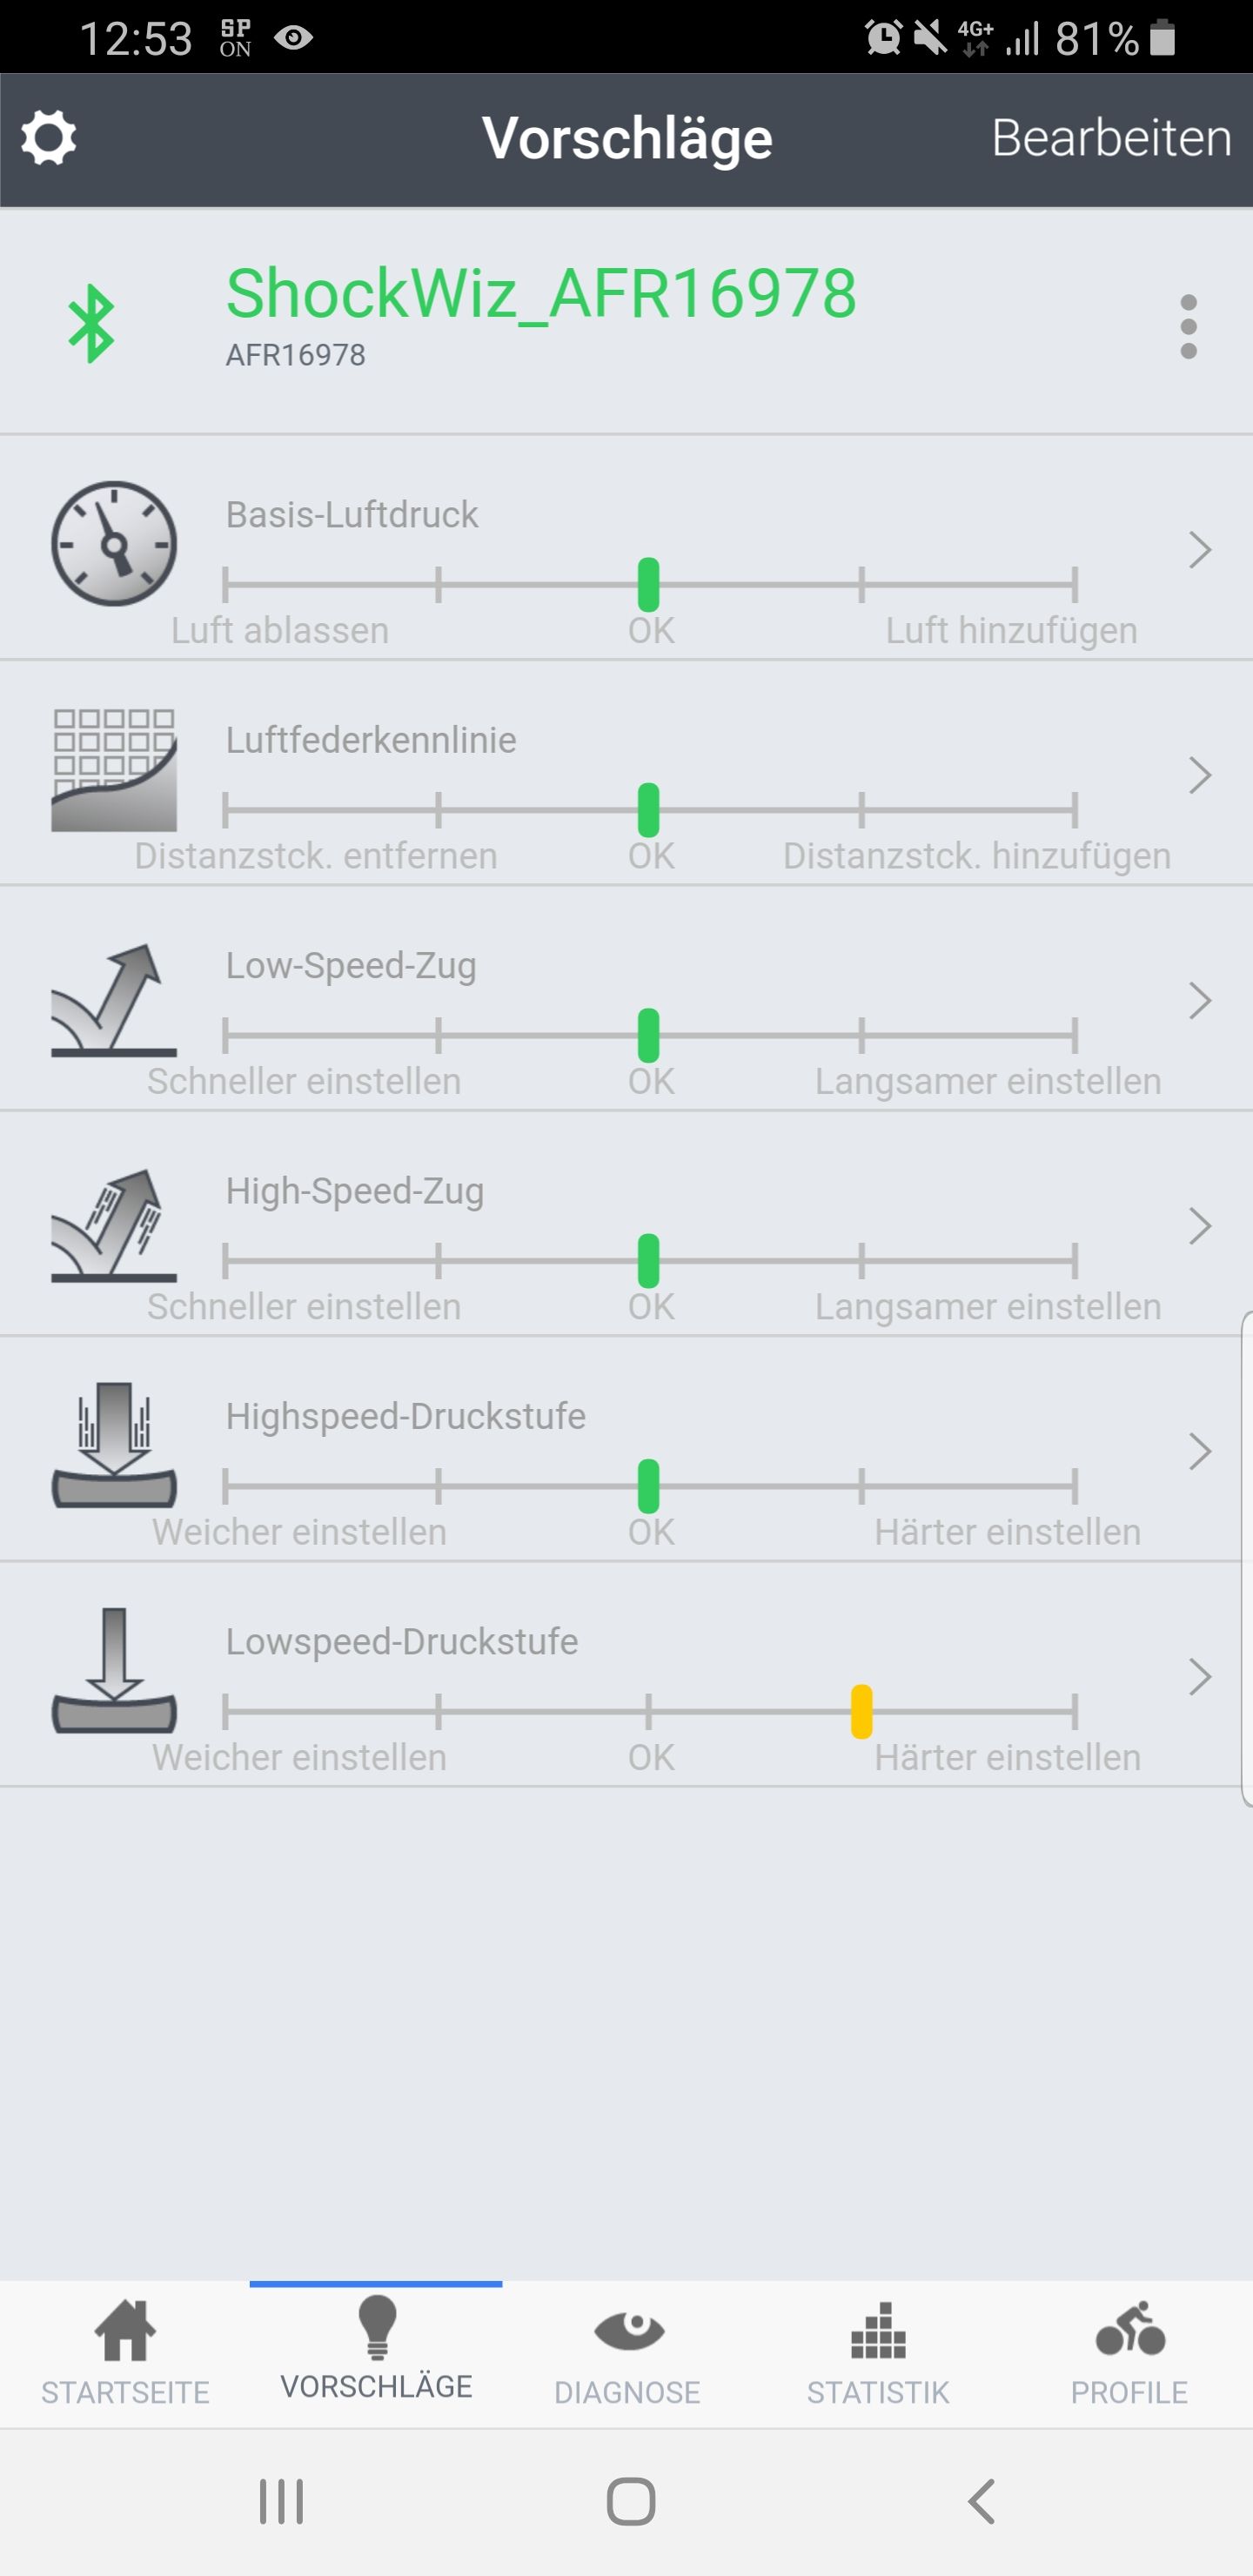Go to the Startseite tab

click(x=125, y=2355)
